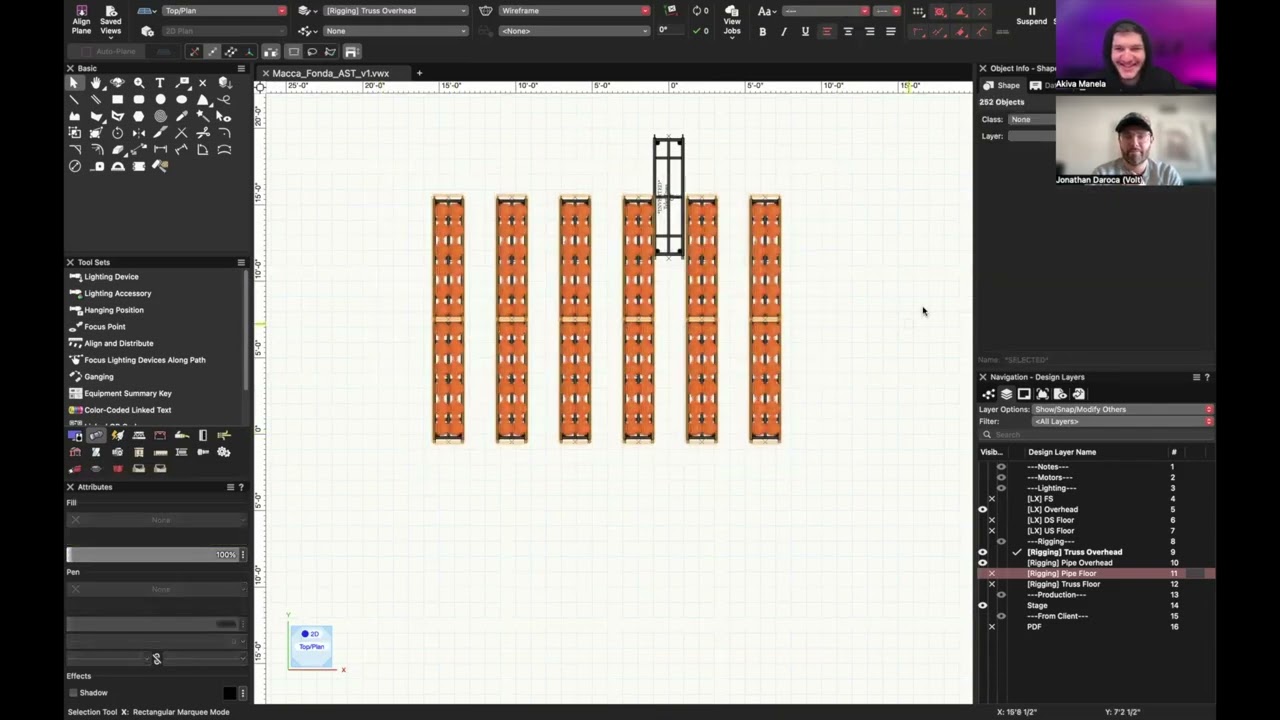The image size is (1280, 720).
Task: Open the All Layers filter dropdown
Action: (1122, 422)
